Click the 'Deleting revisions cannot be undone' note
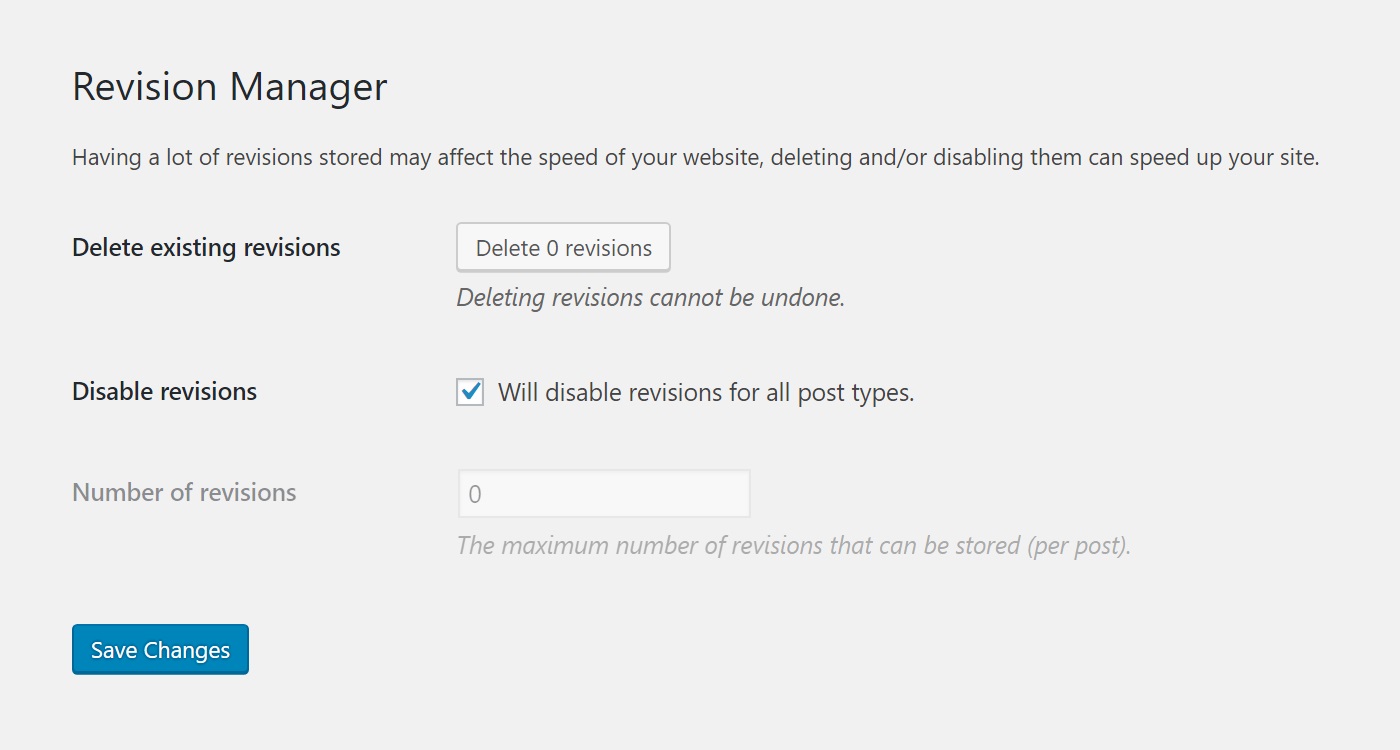Image resolution: width=1400 pixels, height=750 pixels. [x=651, y=298]
